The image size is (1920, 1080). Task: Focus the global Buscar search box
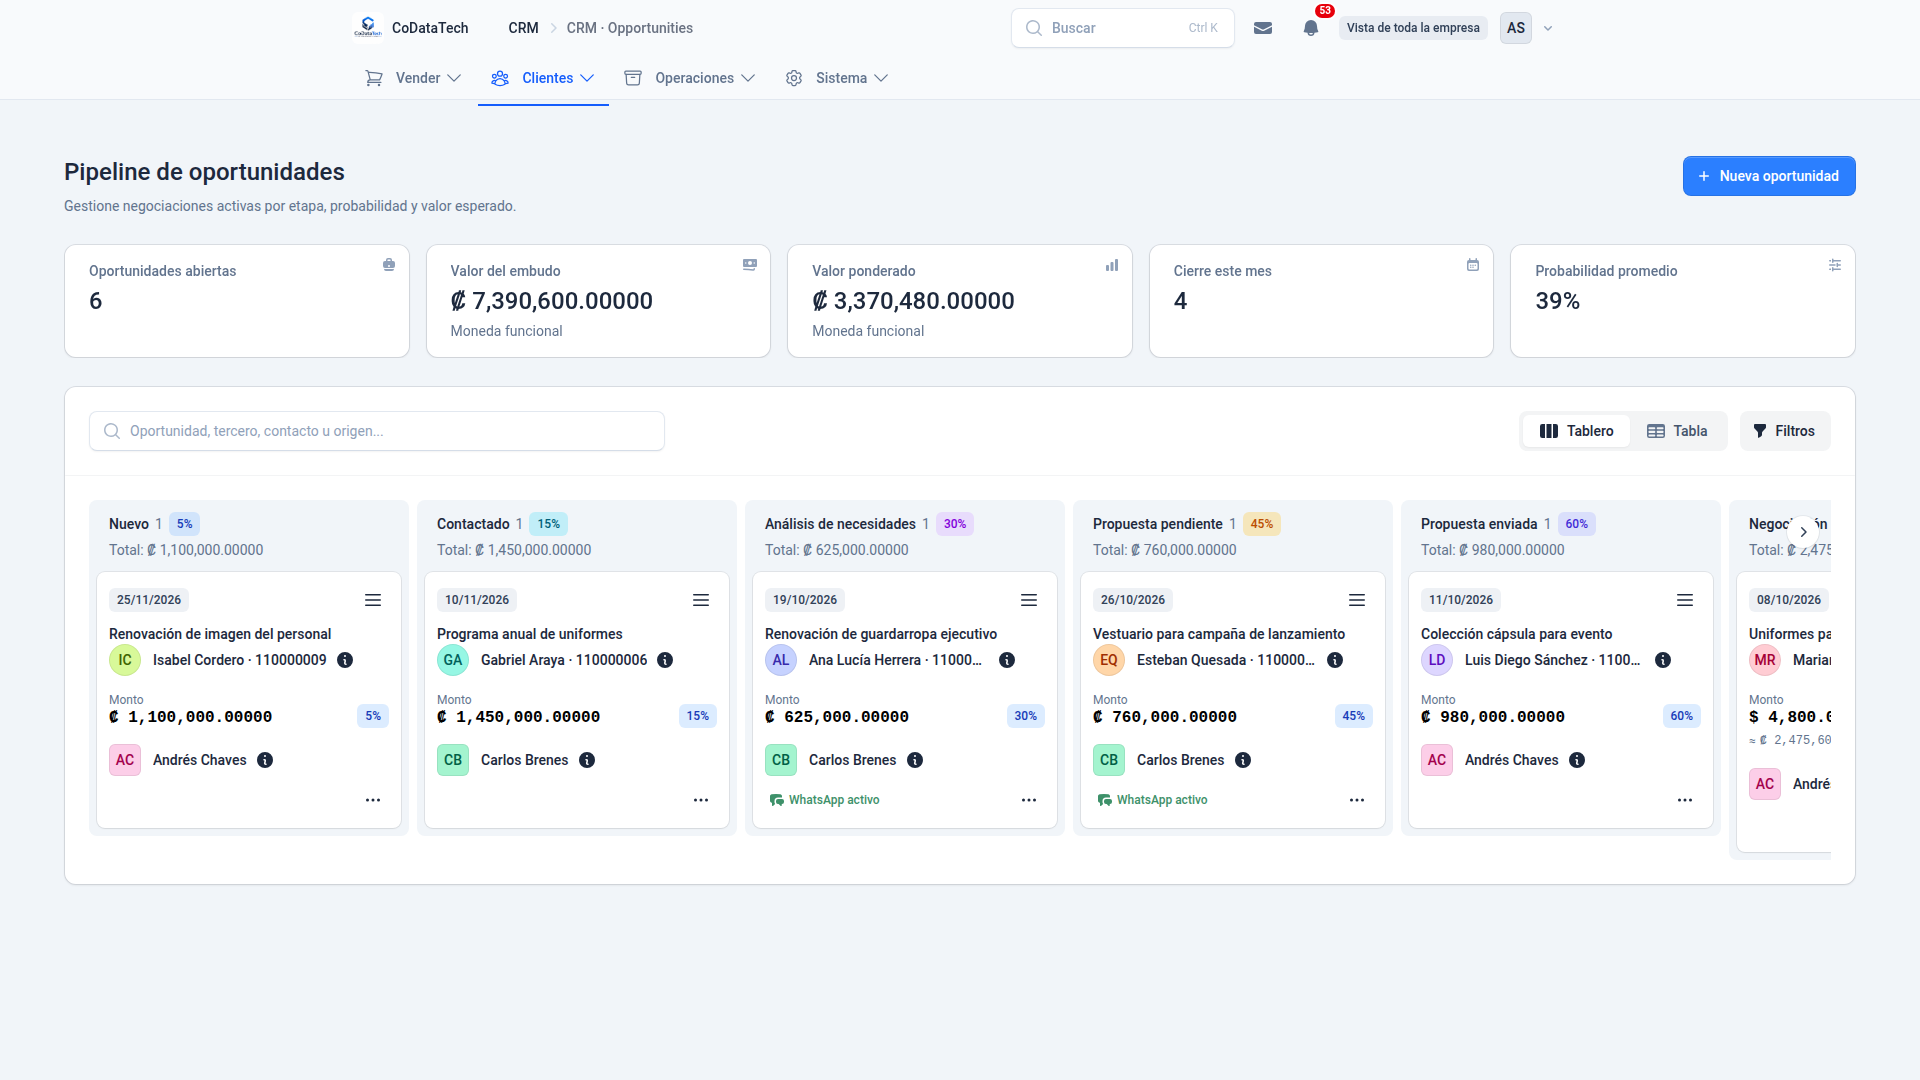click(x=1122, y=28)
